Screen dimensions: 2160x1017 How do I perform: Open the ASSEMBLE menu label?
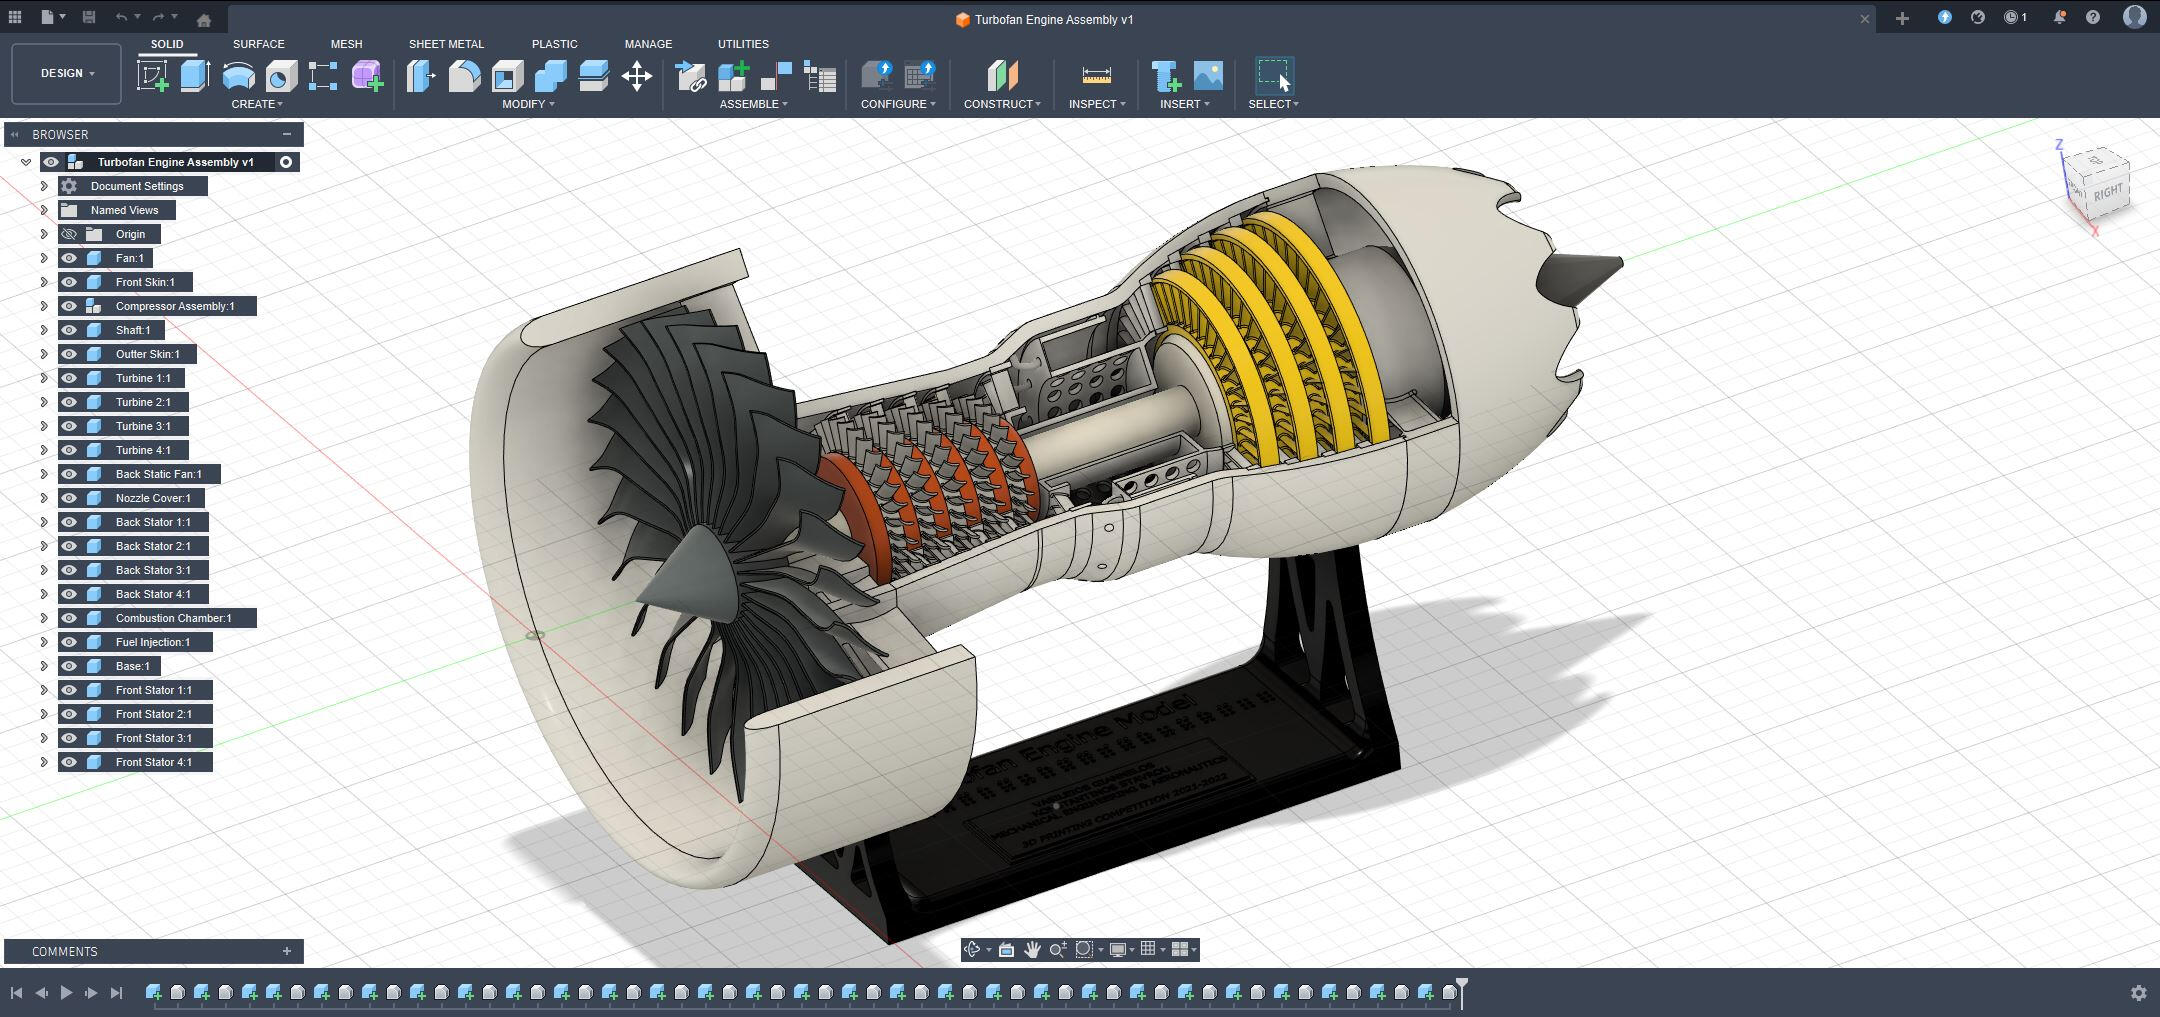(x=753, y=104)
